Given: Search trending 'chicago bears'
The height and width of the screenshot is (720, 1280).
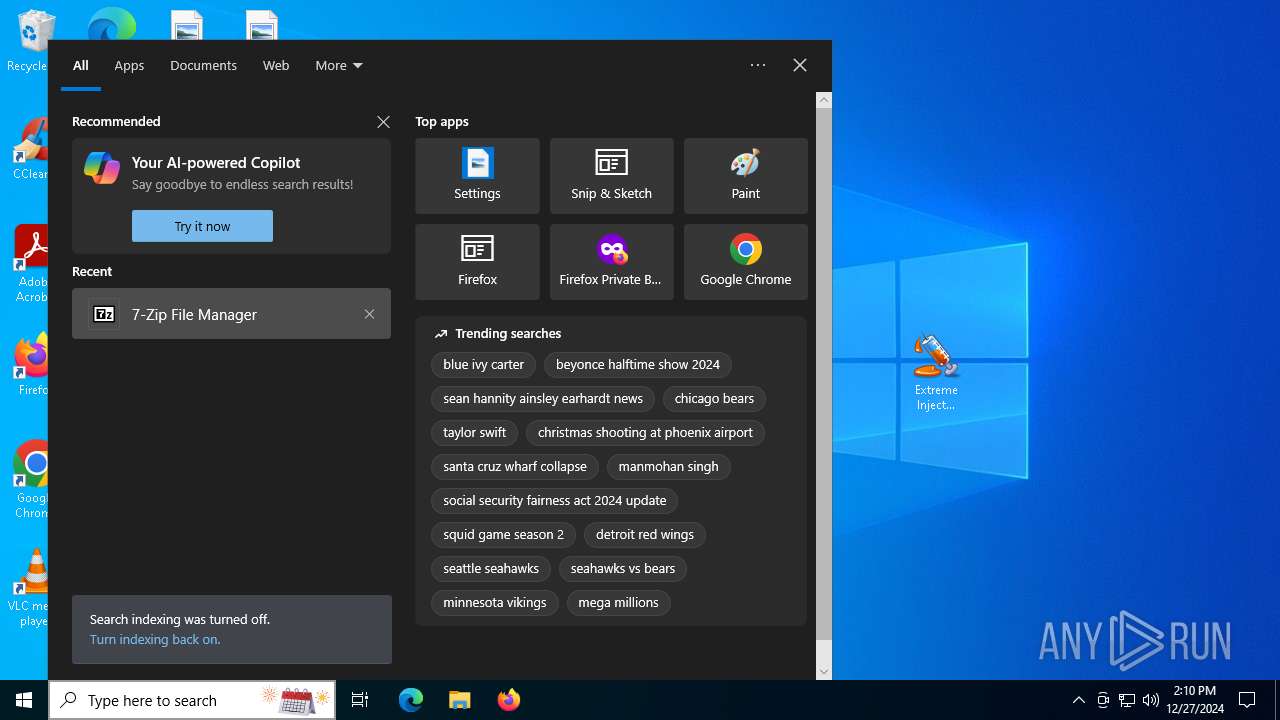Looking at the screenshot, I should (714, 399).
